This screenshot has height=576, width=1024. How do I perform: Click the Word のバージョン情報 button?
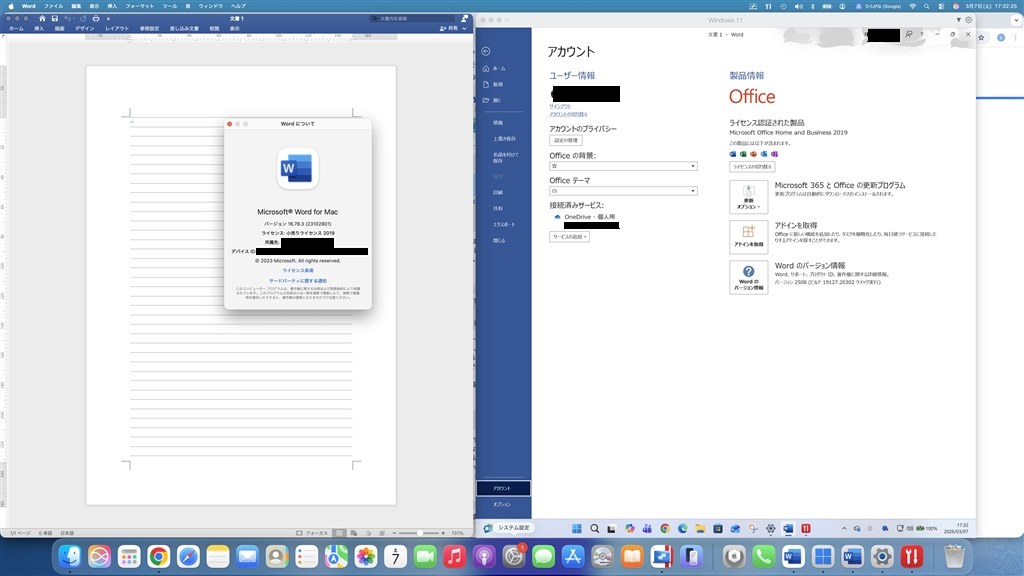click(x=748, y=278)
